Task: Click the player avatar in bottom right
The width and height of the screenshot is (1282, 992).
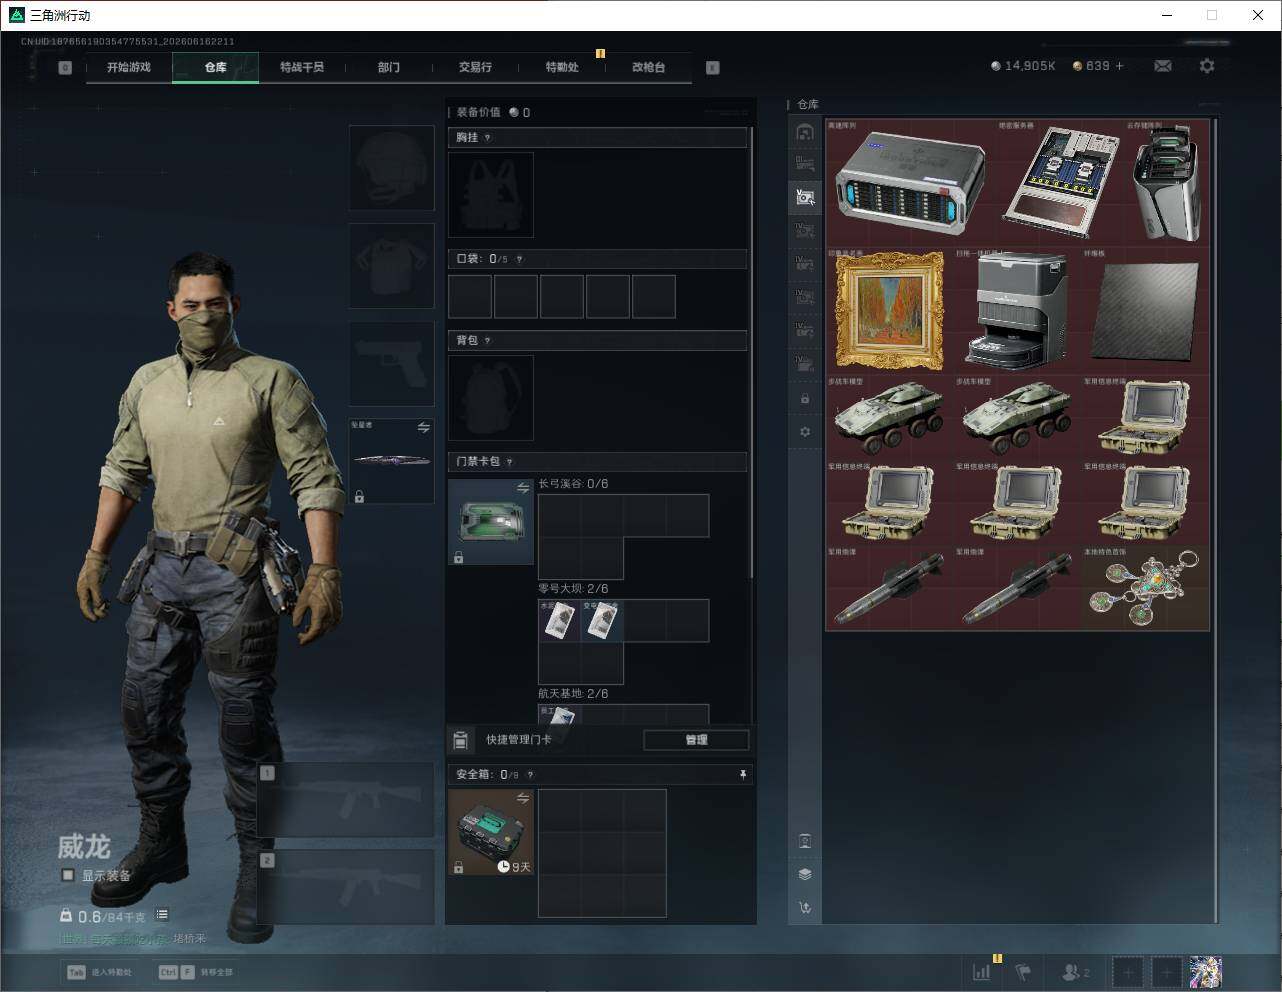Action: point(1205,971)
